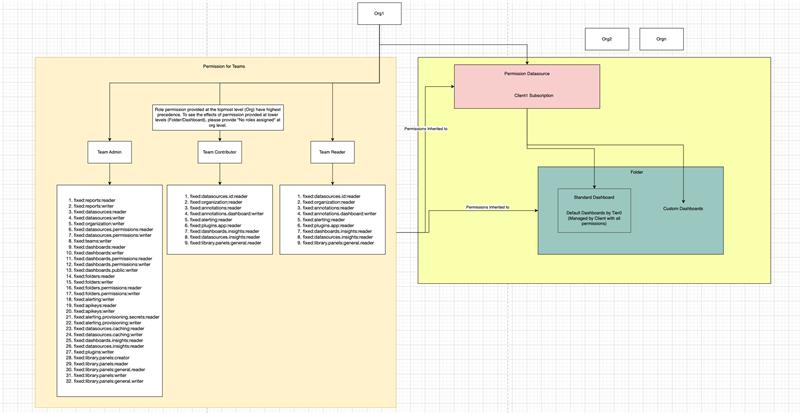The height and width of the screenshot is (414, 800).
Task: Select the Orgn box
Action: 661,39
